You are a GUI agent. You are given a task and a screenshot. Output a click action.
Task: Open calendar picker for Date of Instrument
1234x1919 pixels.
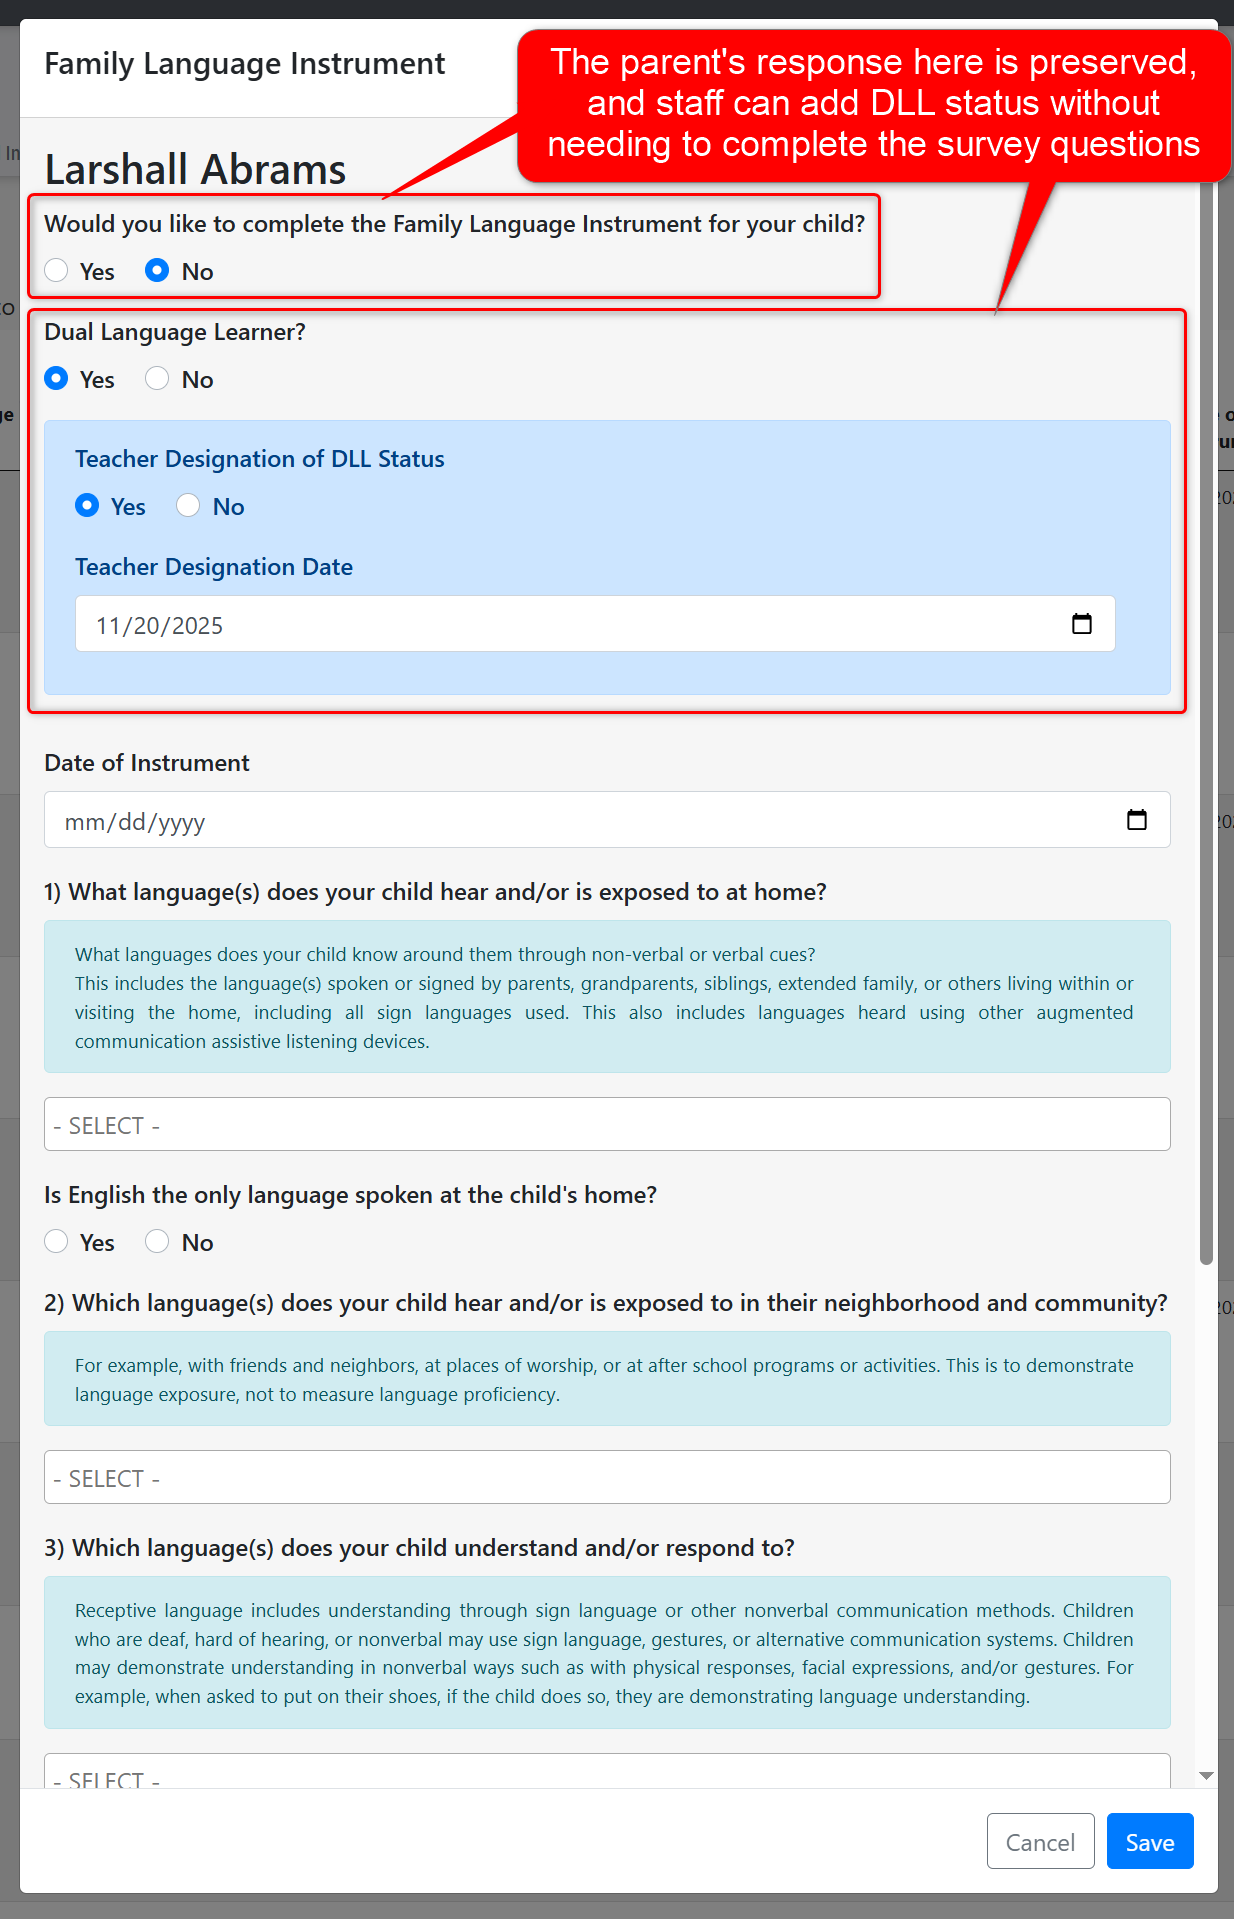pos(1136,820)
